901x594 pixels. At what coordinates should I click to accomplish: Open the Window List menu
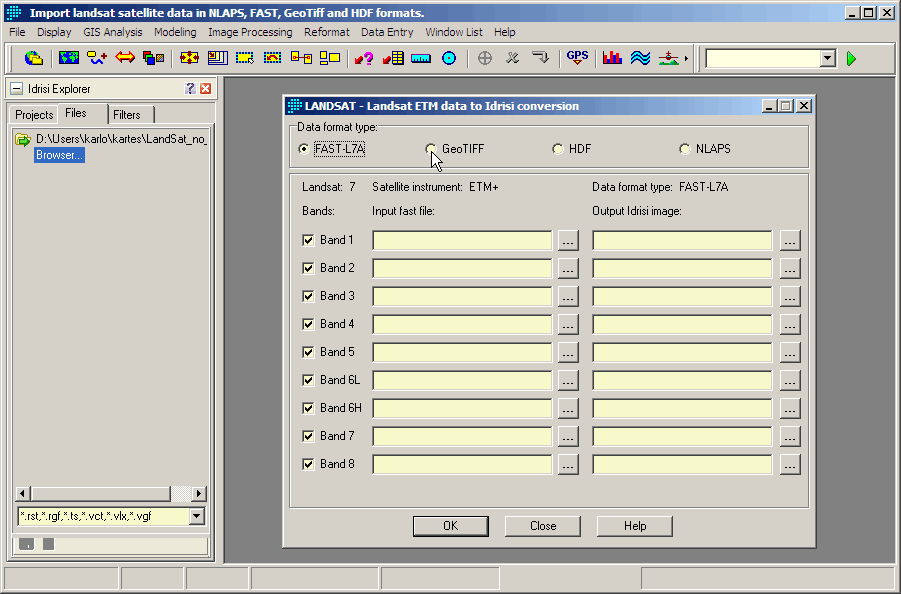click(x=454, y=32)
